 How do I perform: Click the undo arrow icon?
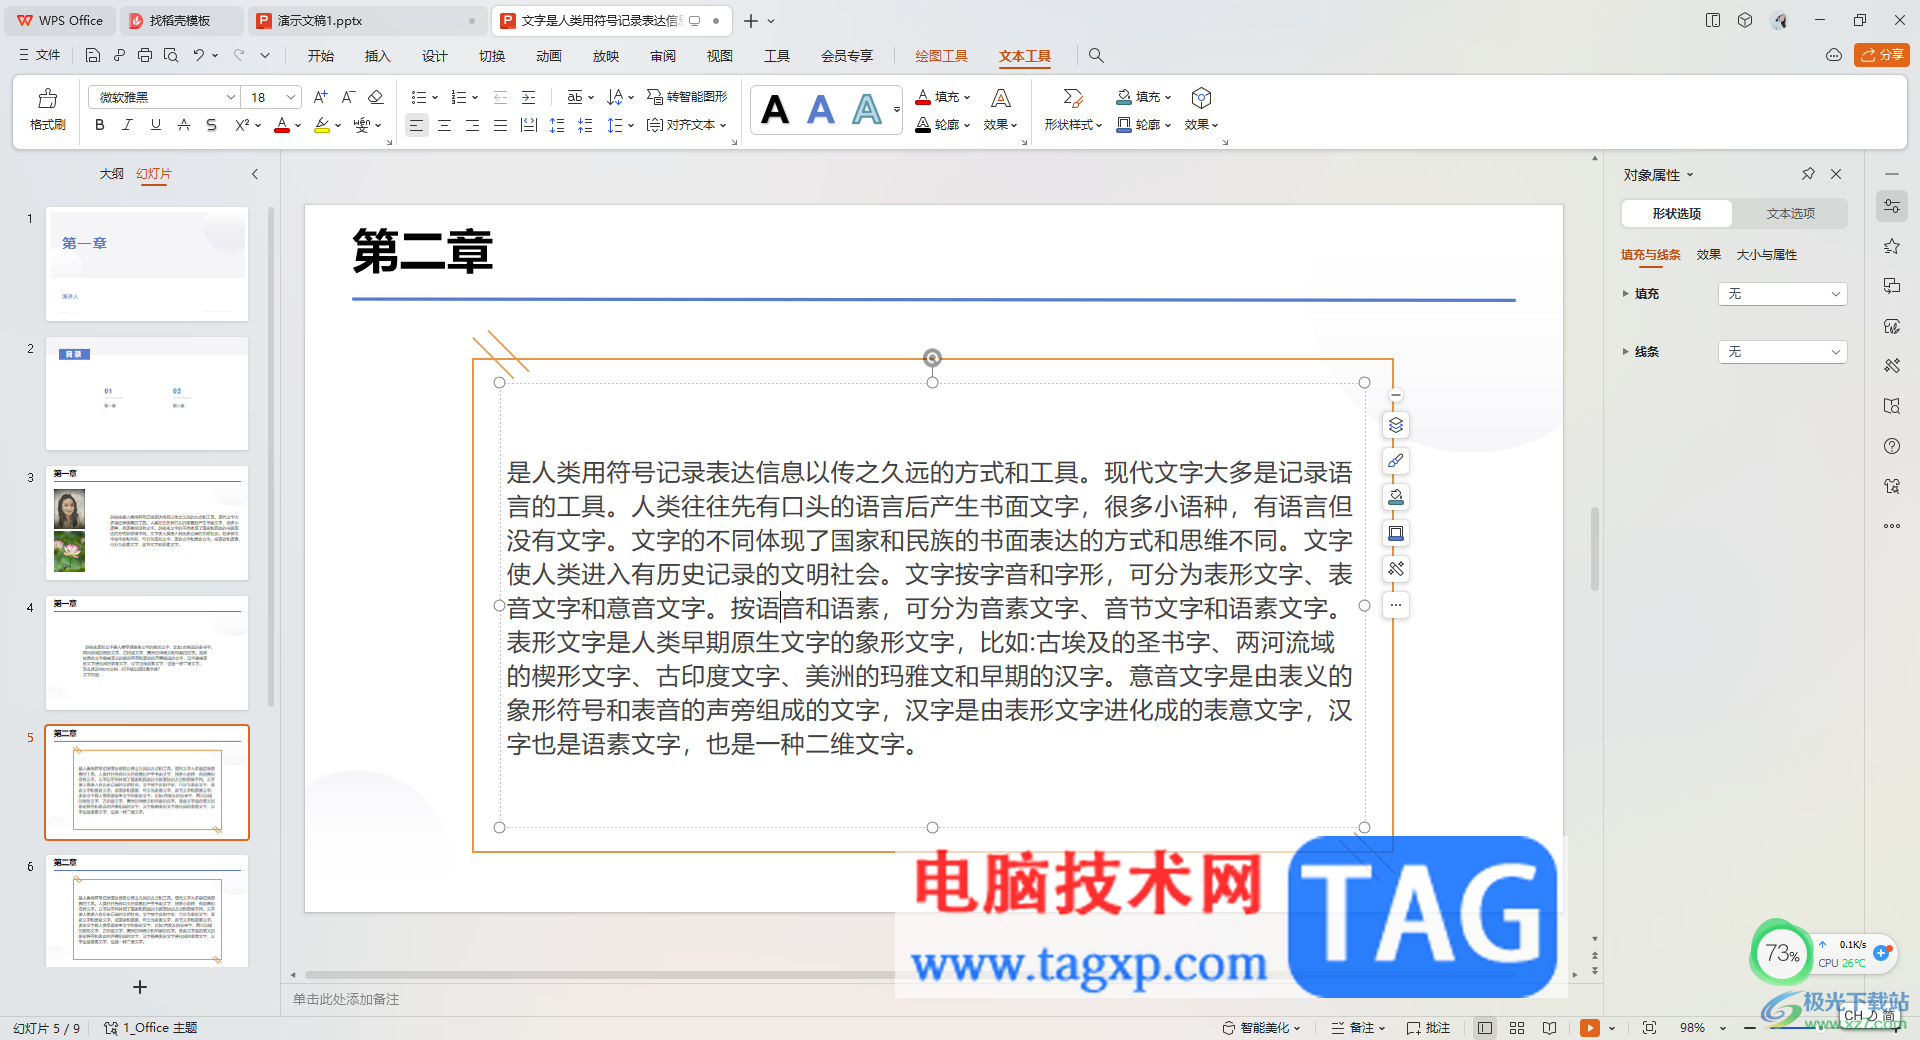(x=199, y=56)
